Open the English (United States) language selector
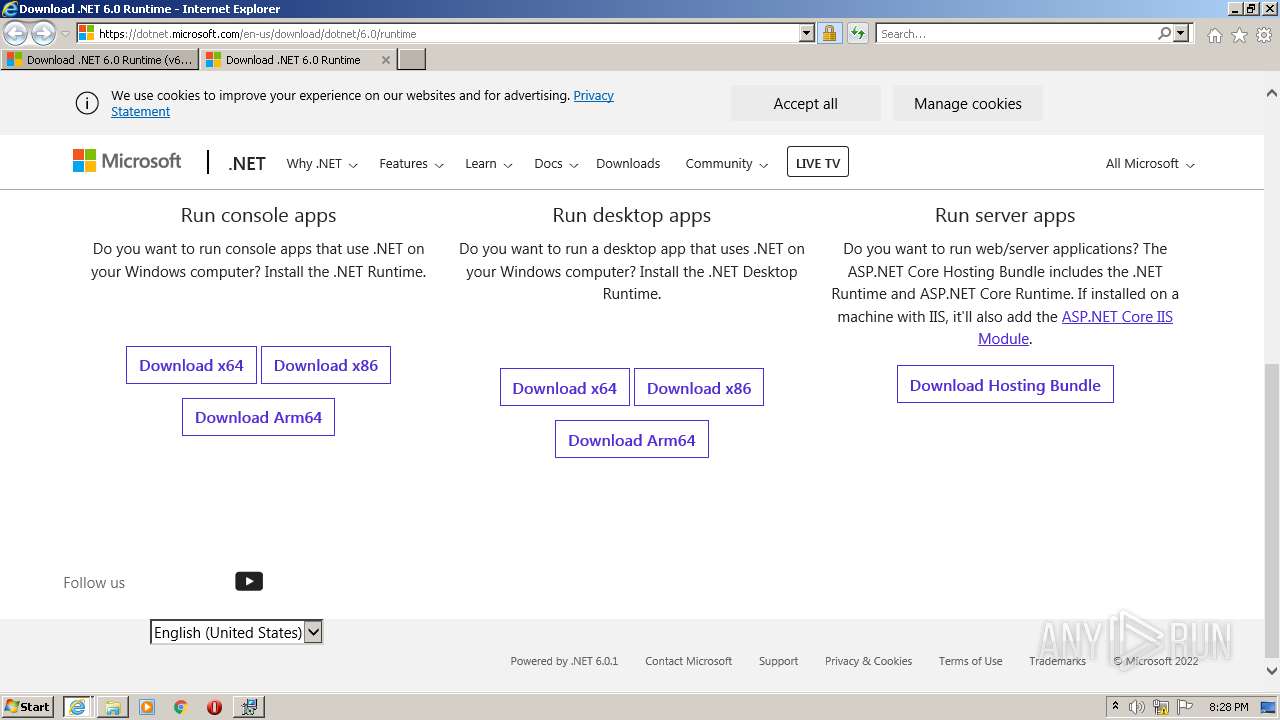Image resolution: width=1280 pixels, height=720 pixels. coord(236,632)
